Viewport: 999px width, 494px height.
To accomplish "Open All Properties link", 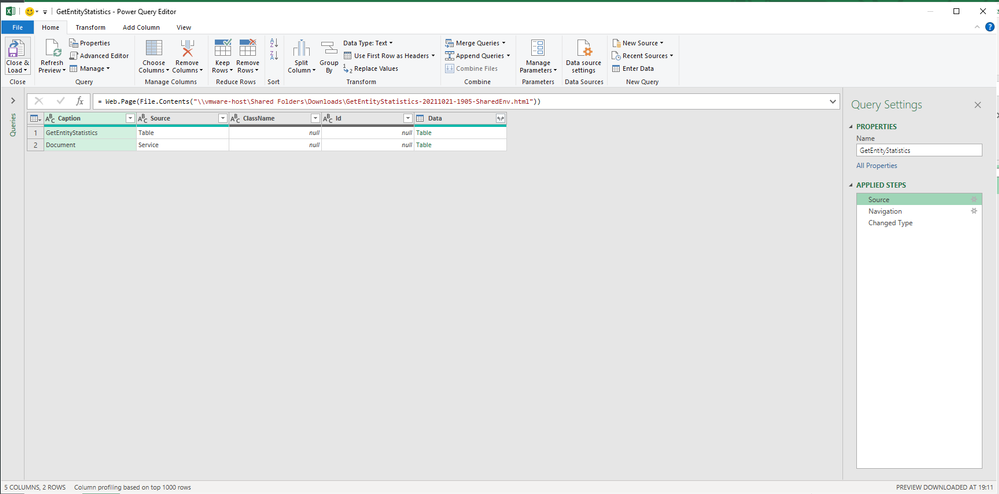I will pyautogui.click(x=877, y=166).
